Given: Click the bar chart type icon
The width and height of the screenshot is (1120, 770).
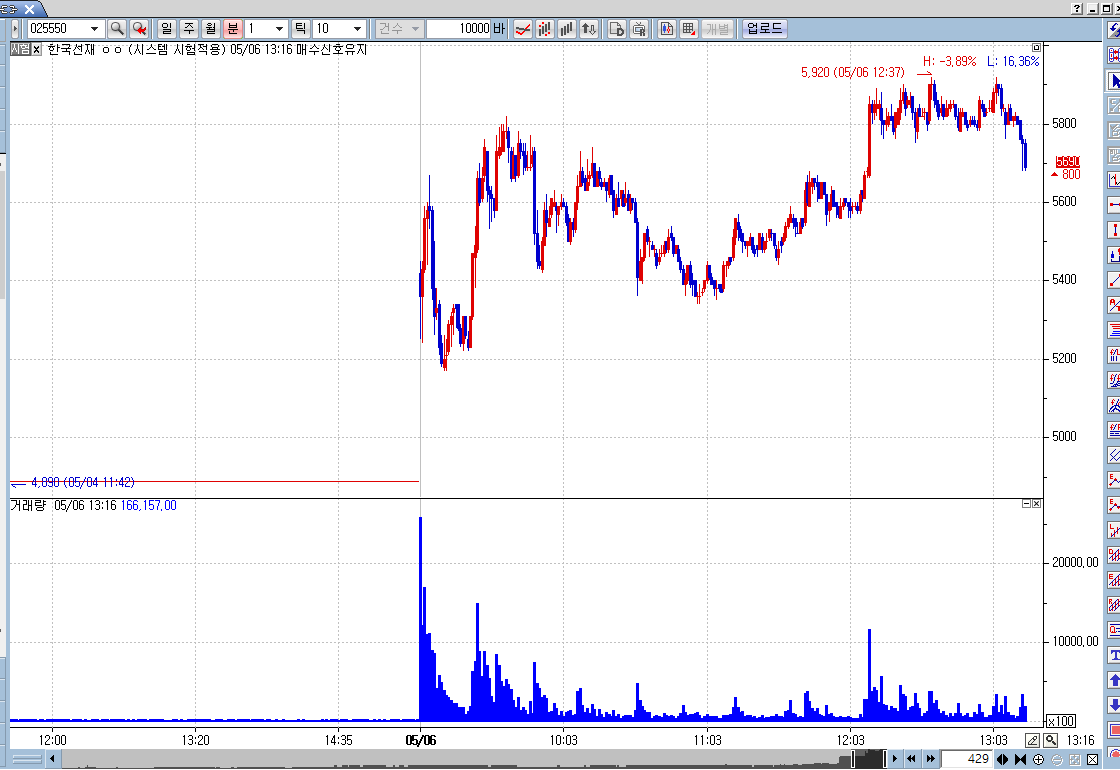Looking at the screenshot, I should pos(567,29).
